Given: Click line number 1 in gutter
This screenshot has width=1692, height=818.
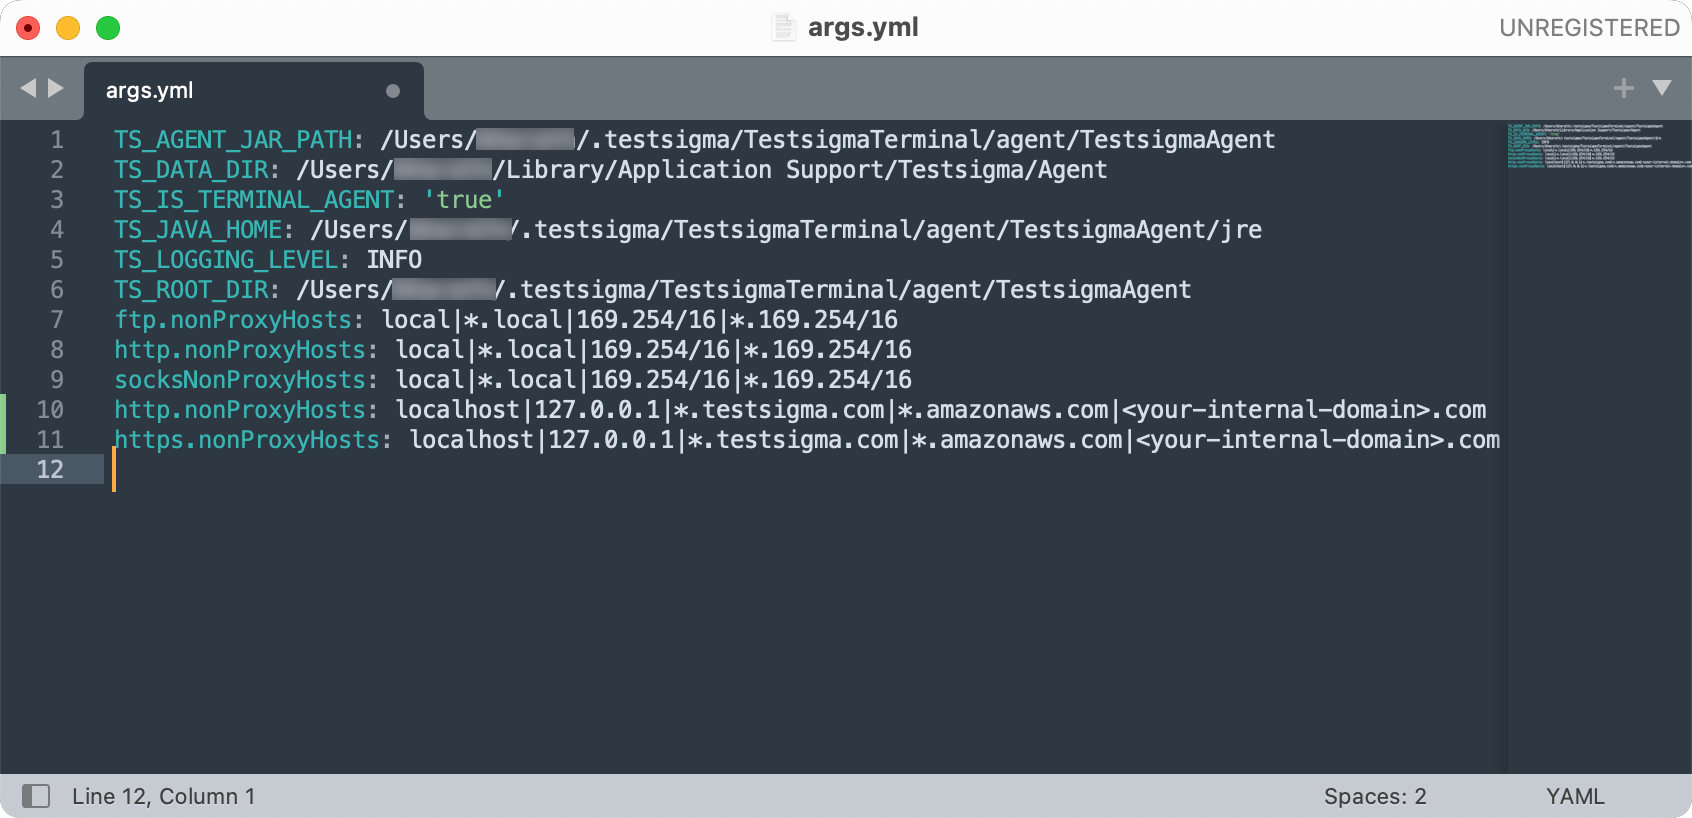Looking at the screenshot, I should 57,140.
